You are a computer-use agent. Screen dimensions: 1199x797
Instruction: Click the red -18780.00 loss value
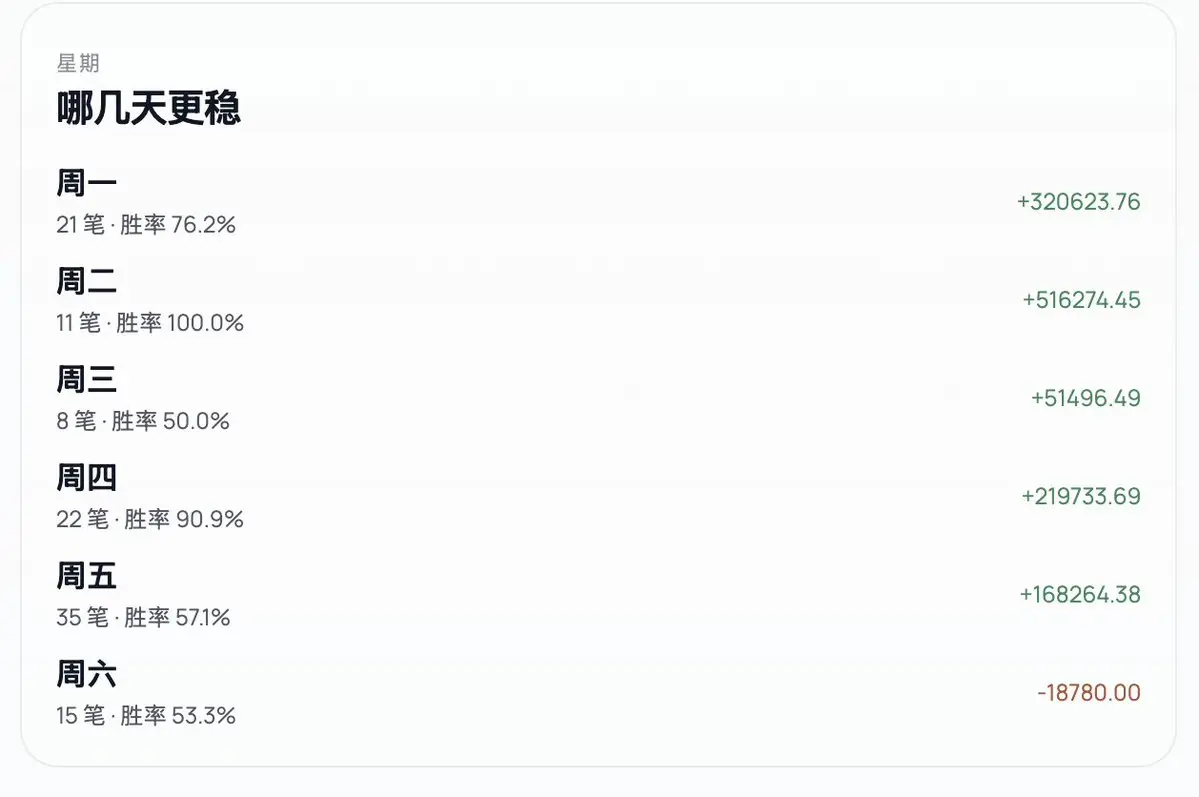(1088, 692)
